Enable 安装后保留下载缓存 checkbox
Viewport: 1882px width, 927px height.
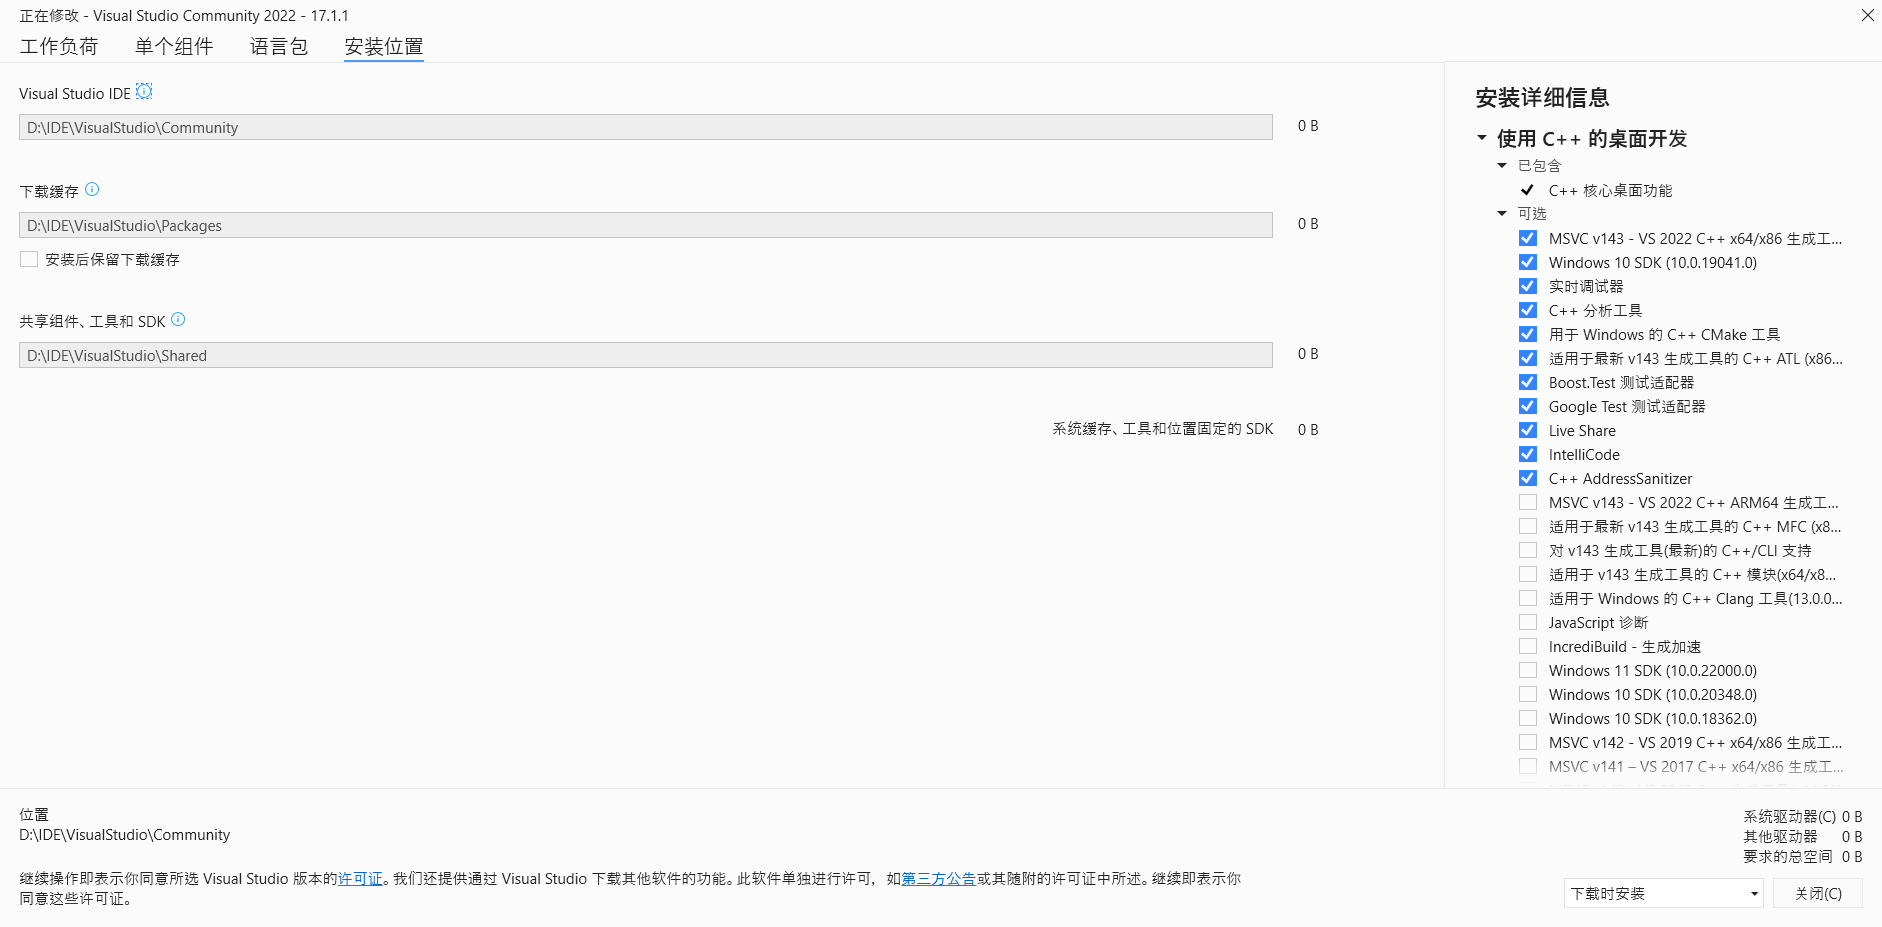pos(29,259)
